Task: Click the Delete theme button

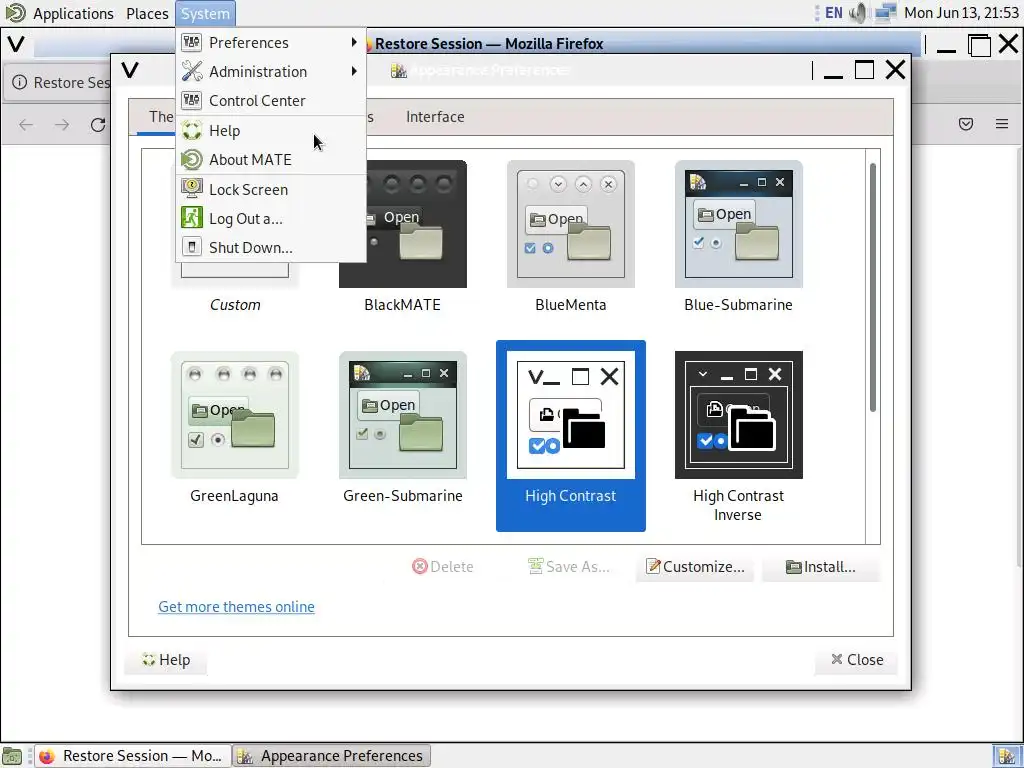Action: [x=443, y=567]
